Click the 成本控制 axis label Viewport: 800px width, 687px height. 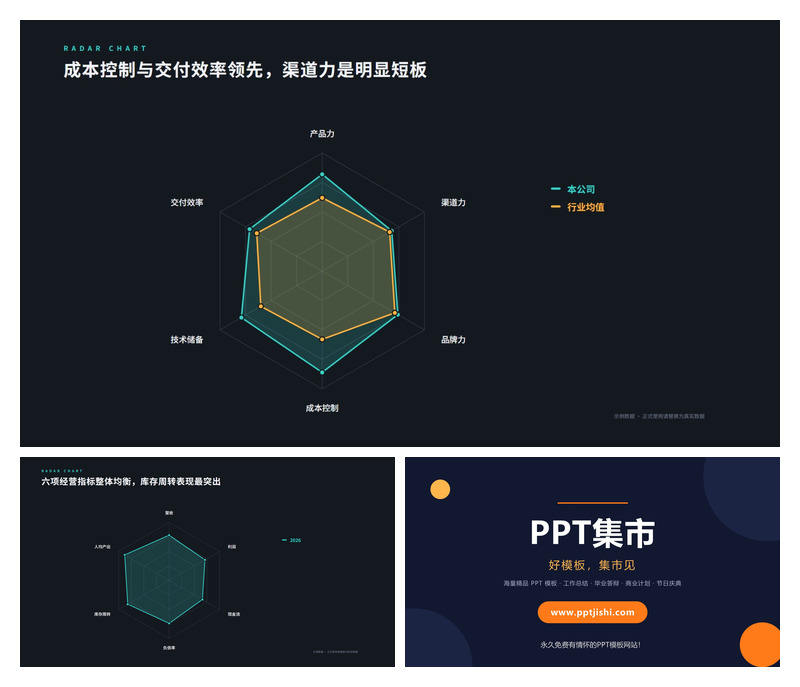(322, 408)
